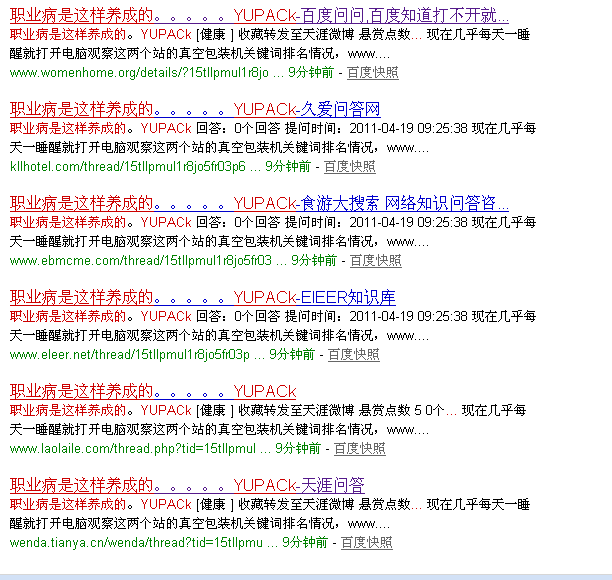Click the www.womenhome.org/details green URL
612x580 pixels.
click(139, 73)
